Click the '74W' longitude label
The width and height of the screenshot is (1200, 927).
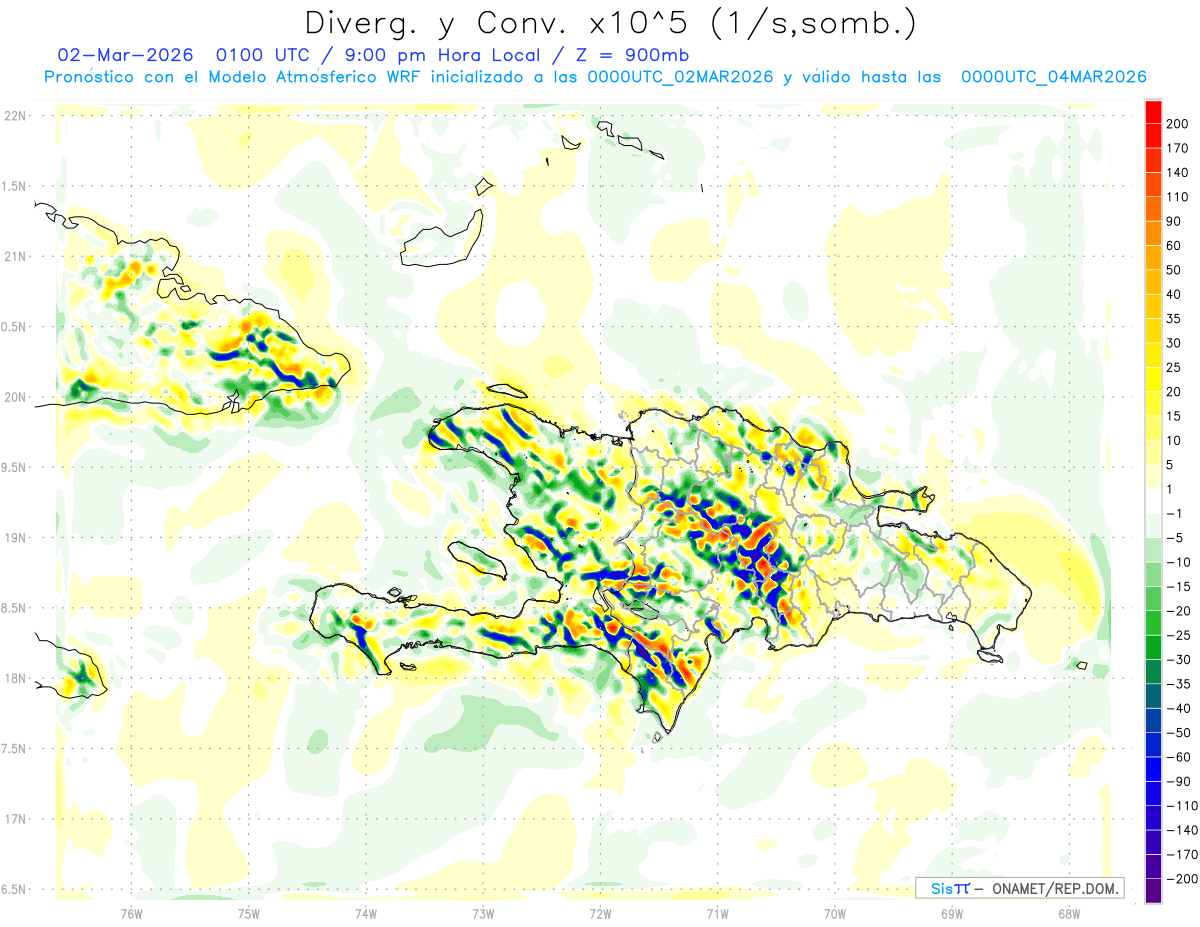pos(365,913)
